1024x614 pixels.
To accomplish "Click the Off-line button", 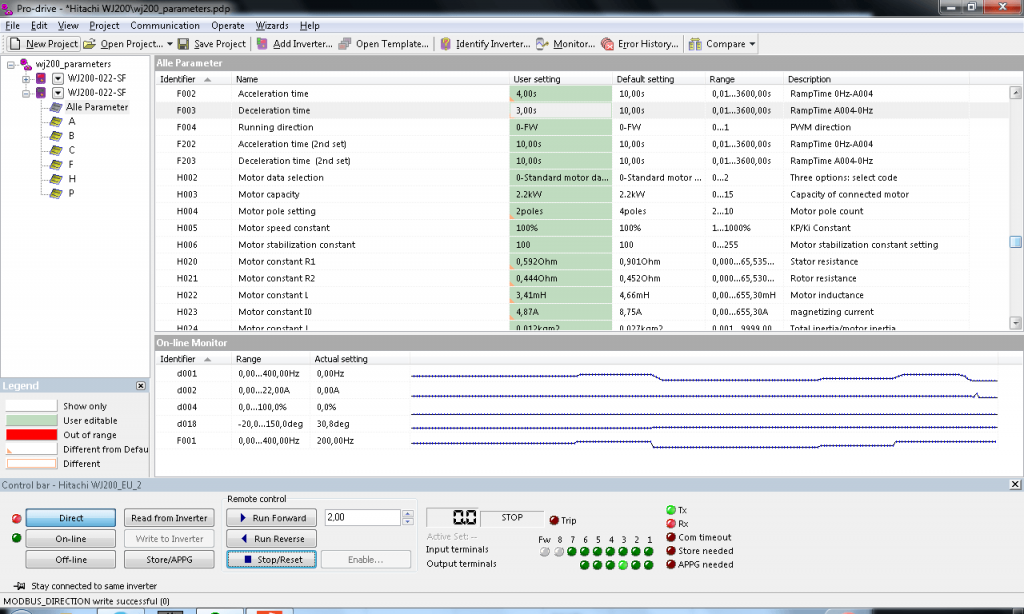I will point(71,560).
